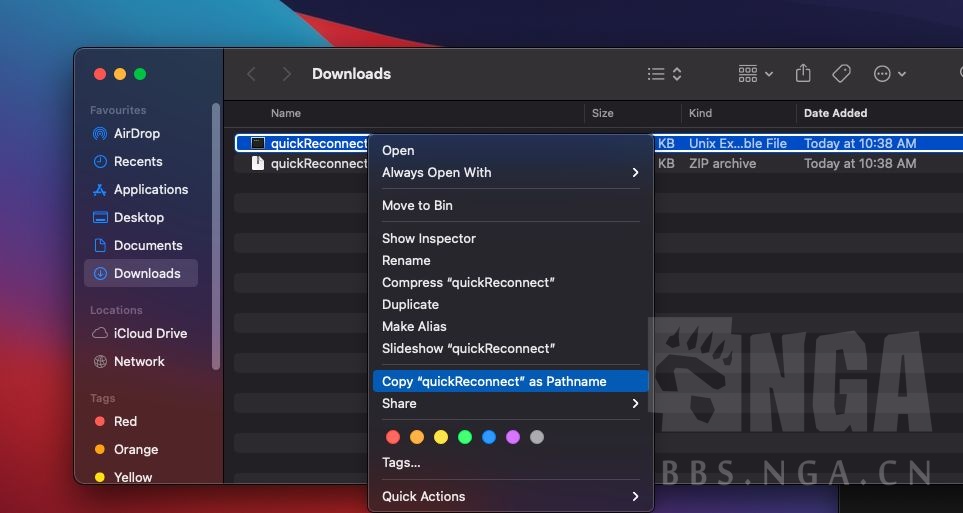Image resolution: width=963 pixels, height=513 pixels.
Task: Choose Copy "quickReconnect" as Pathname
Action: pos(494,381)
